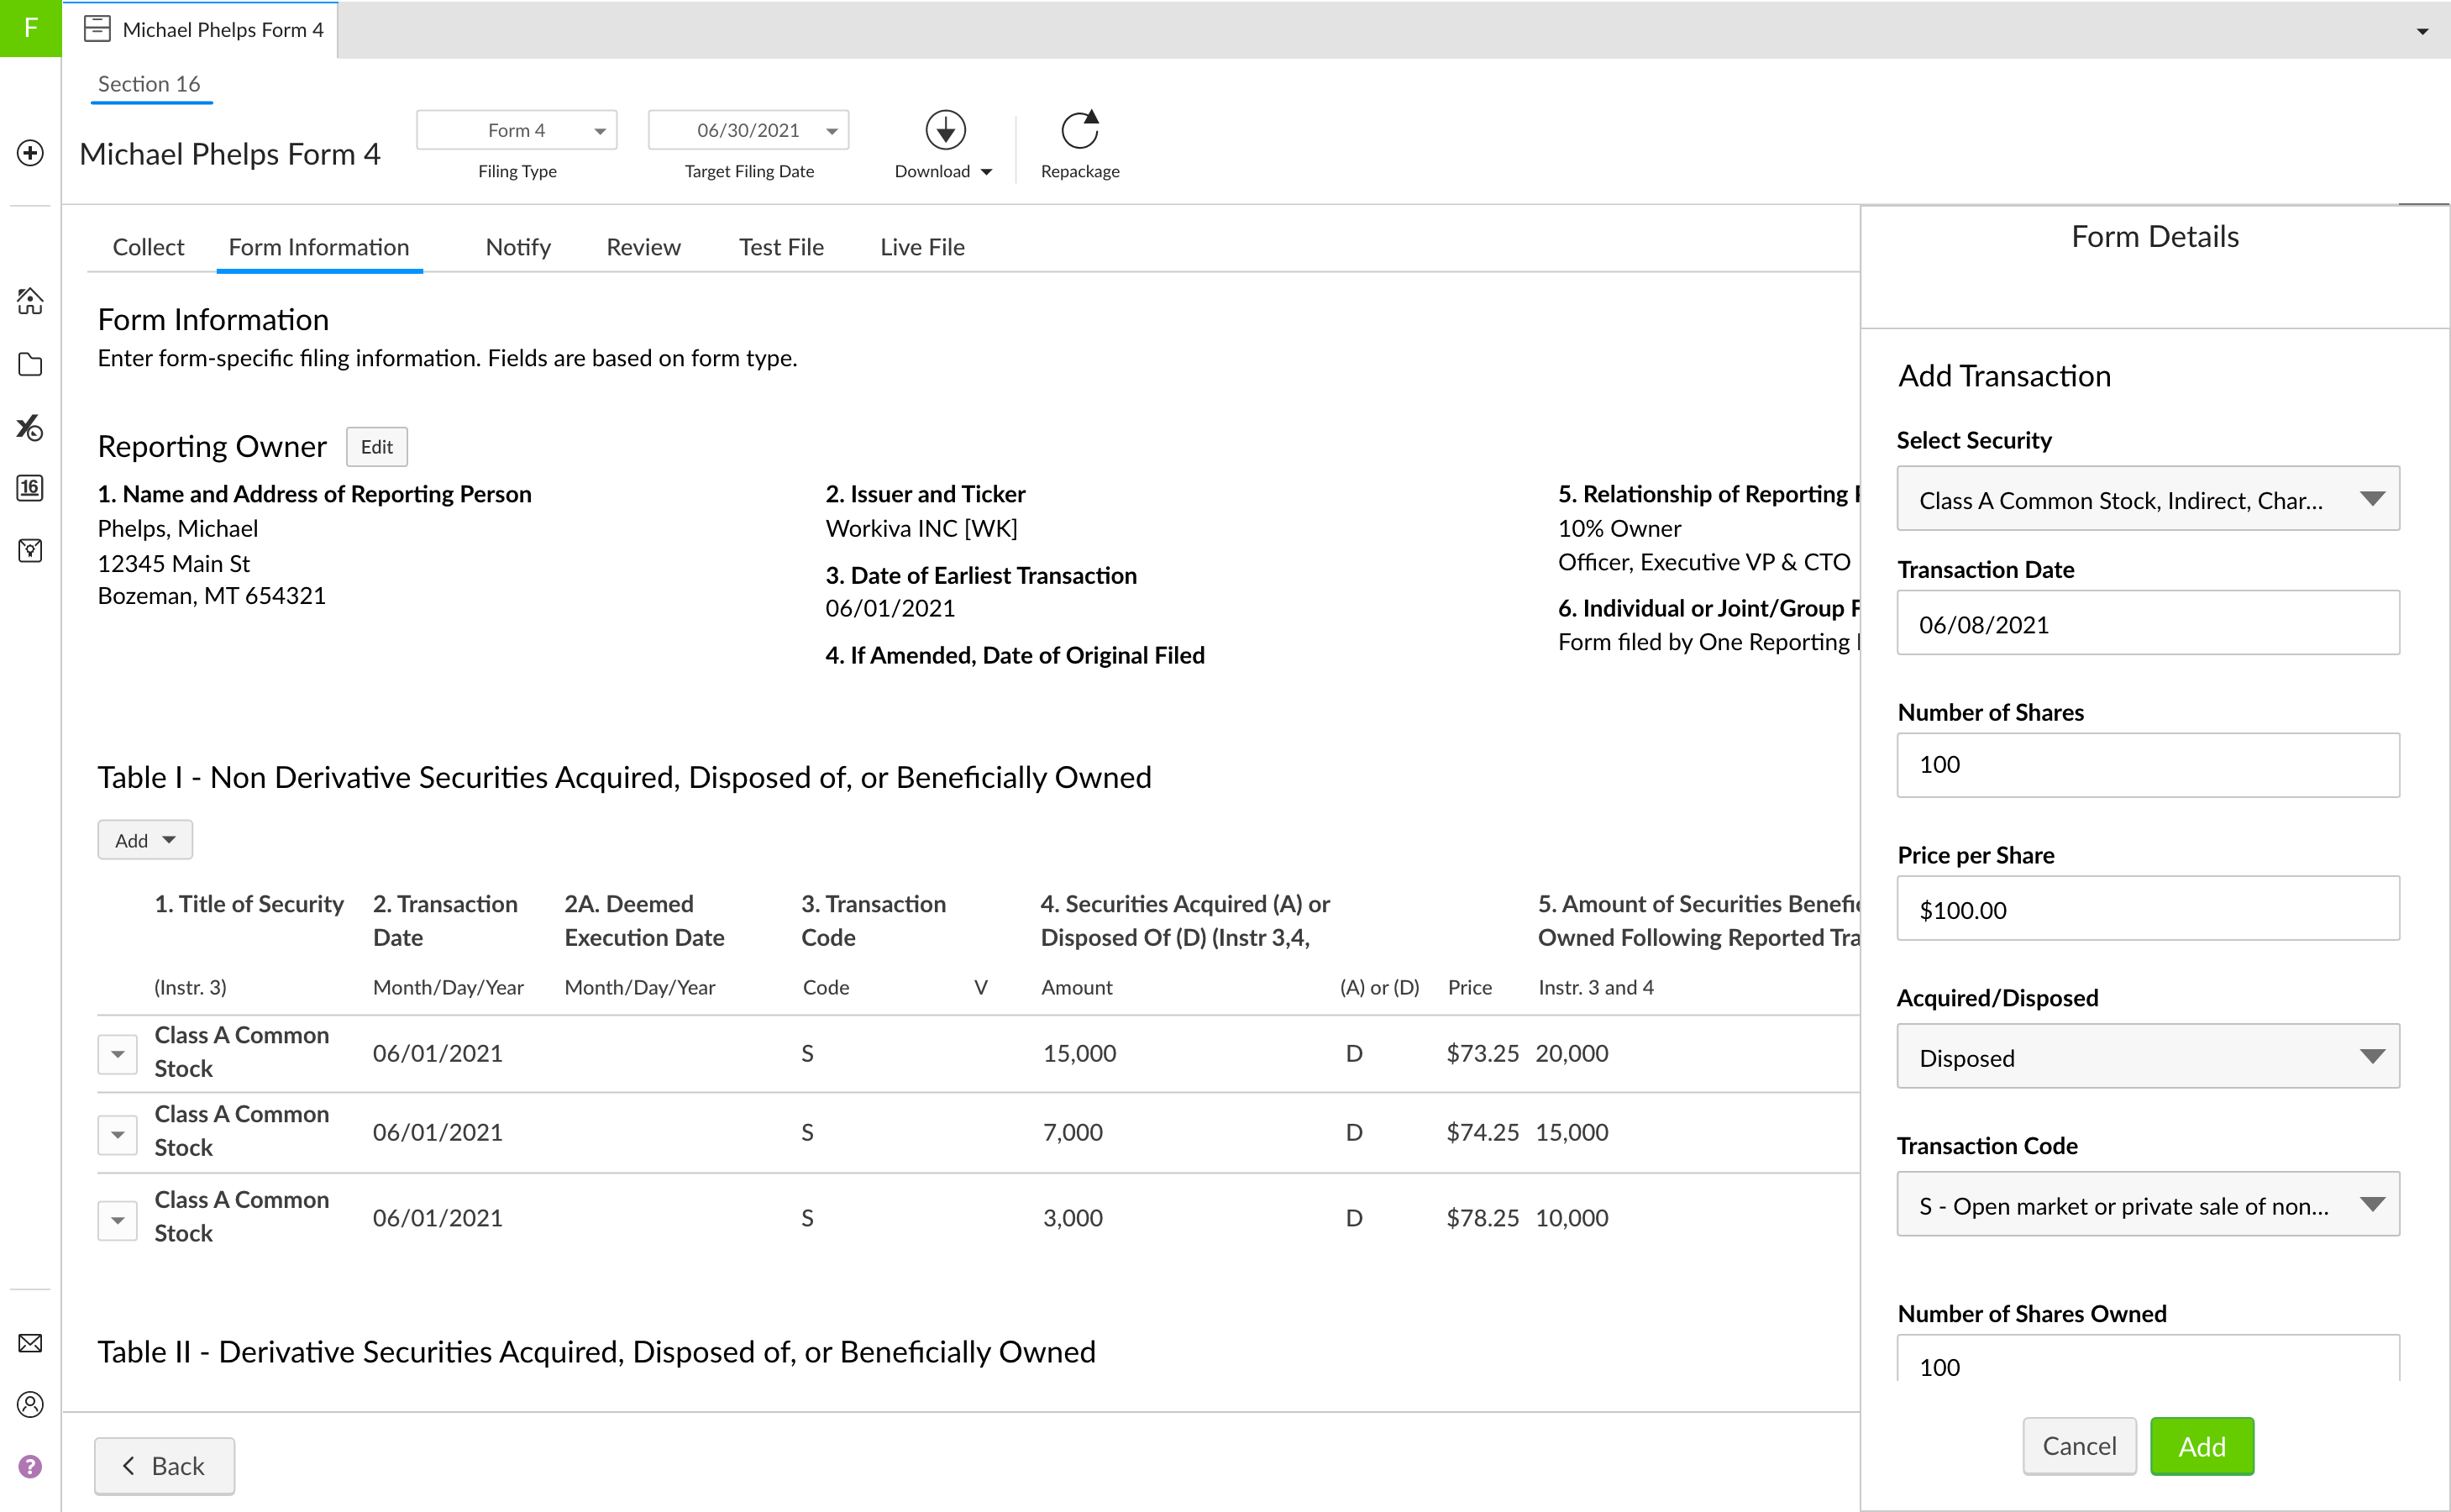The height and width of the screenshot is (1512, 2451).
Task: Open the Filing Type Form 4 dropdown
Action: click(517, 130)
